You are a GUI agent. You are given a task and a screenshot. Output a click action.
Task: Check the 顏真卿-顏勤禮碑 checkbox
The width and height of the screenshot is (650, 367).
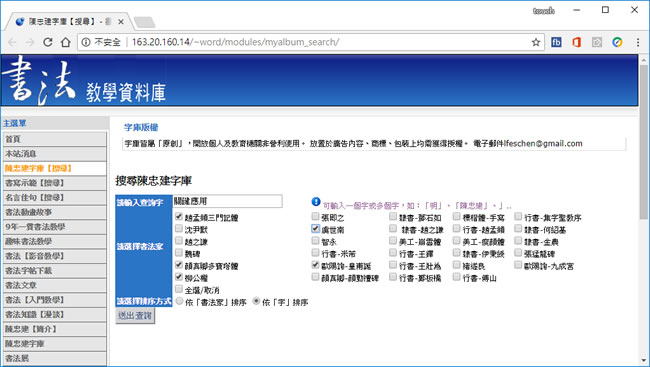(x=315, y=277)
